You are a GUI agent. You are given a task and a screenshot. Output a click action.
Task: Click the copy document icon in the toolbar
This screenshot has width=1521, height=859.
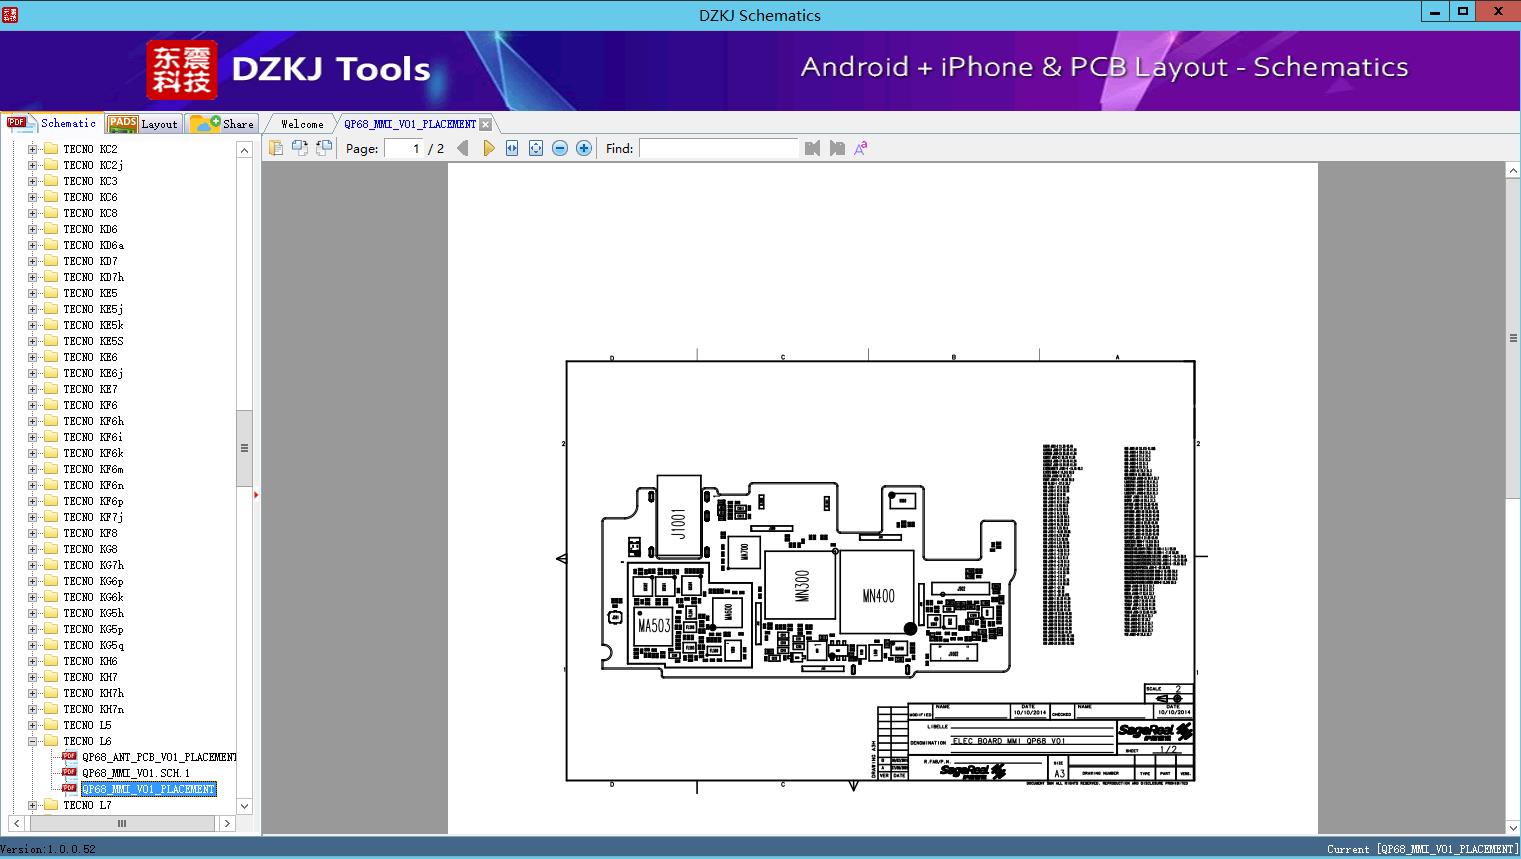tap(276, 148)
